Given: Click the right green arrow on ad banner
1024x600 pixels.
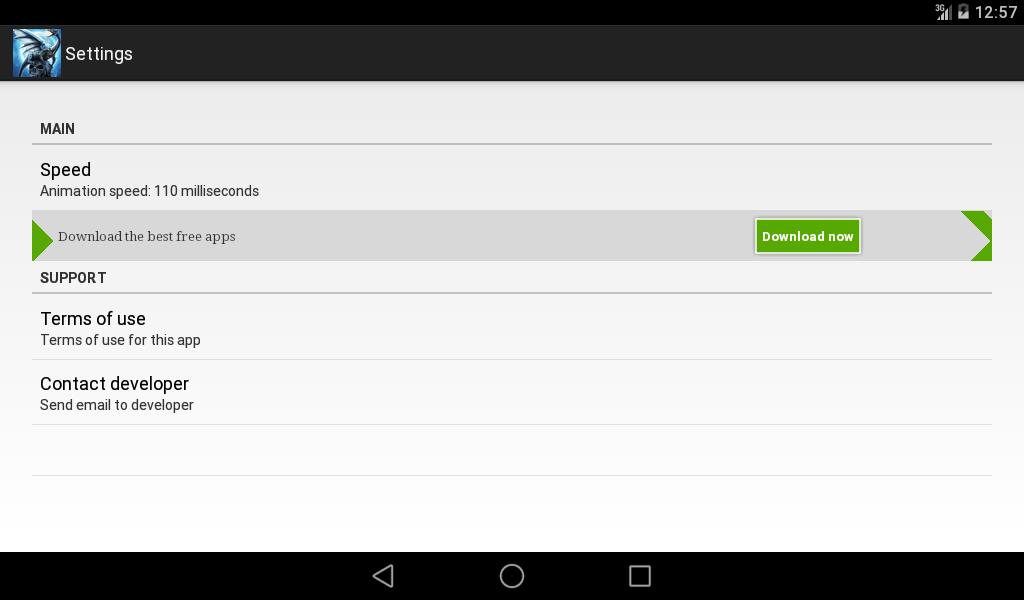Looking at the screenshot, I should pyautogui.click(x=978, y=236).
